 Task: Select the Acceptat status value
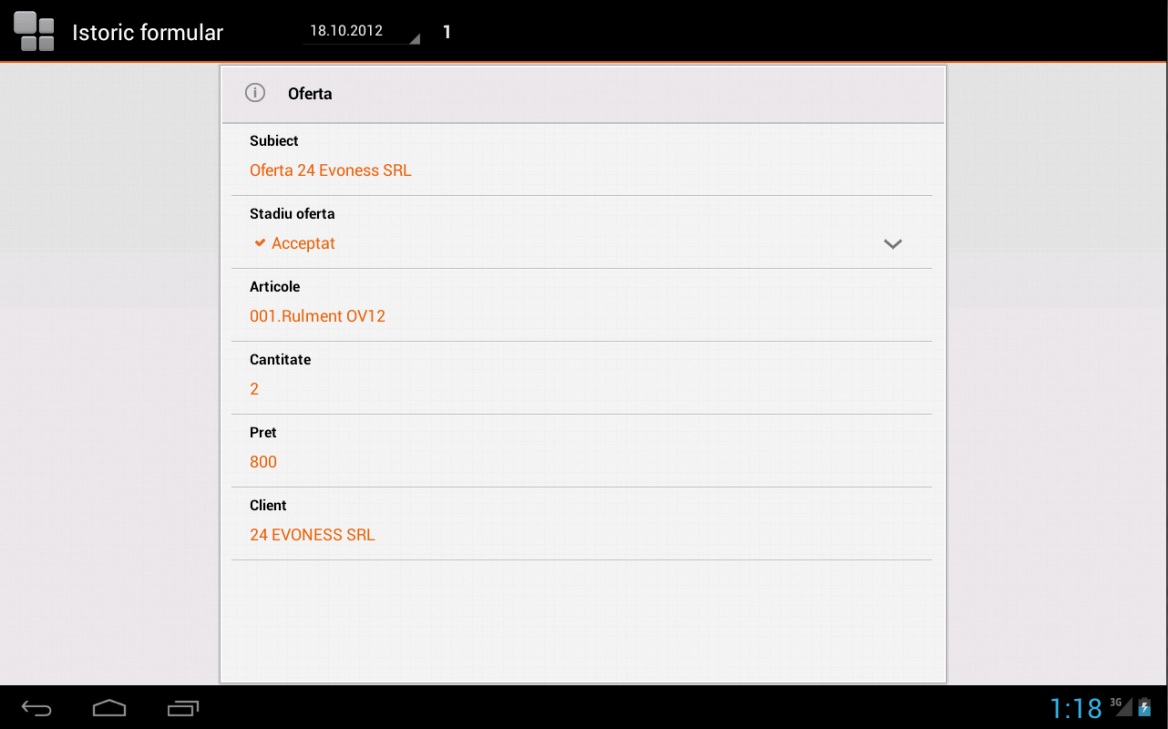point(303,243)
